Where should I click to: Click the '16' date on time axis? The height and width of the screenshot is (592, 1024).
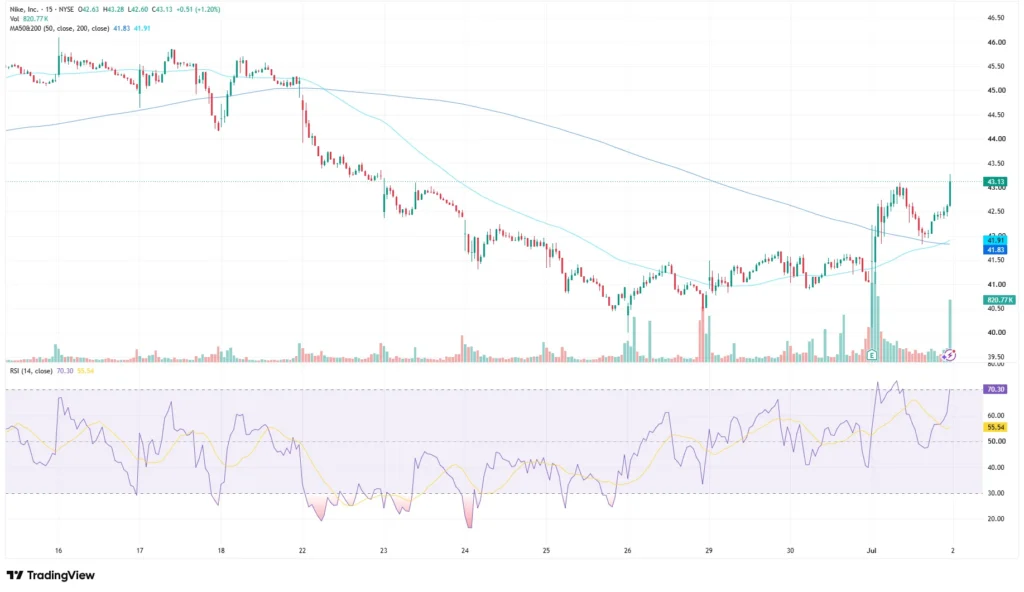[x=58, y=551]
